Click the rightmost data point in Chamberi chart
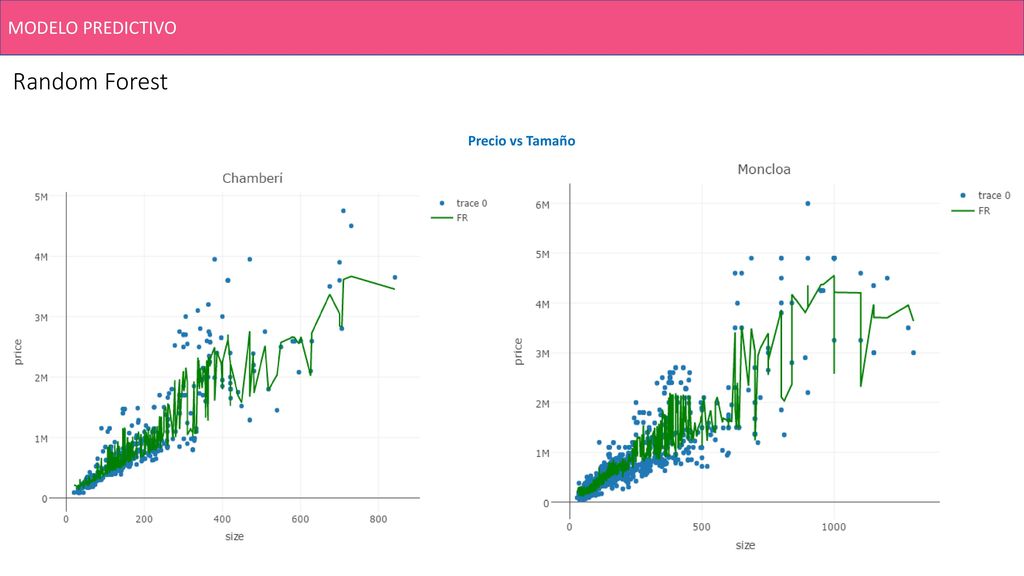The width and height of the screenshot is (1024, 576). [x=394, y=278]
